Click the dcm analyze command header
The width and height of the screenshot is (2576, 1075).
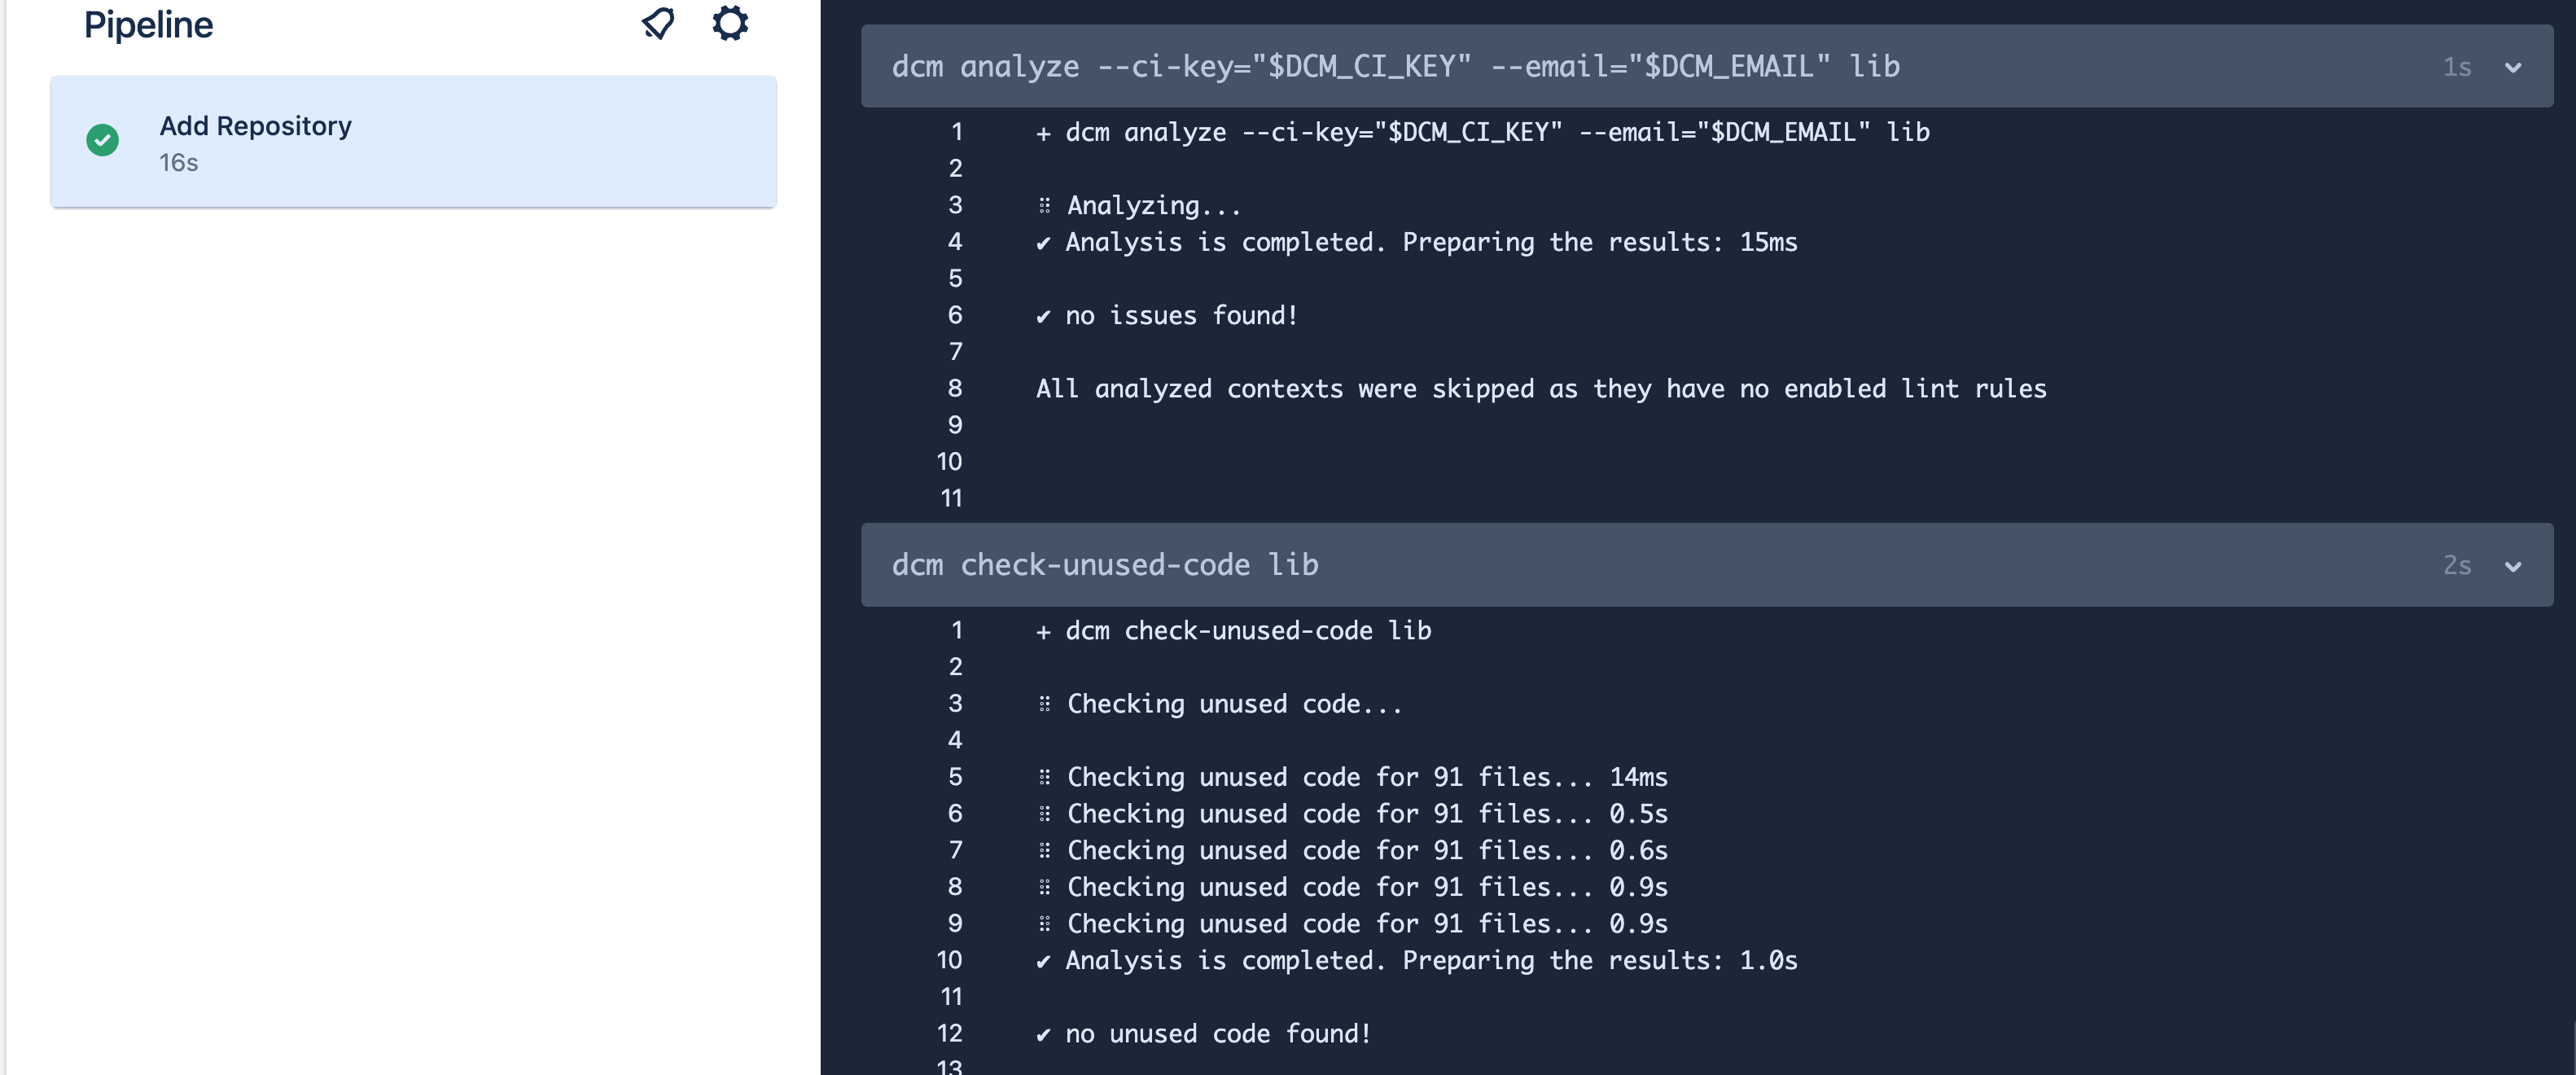click(1706, 66)
